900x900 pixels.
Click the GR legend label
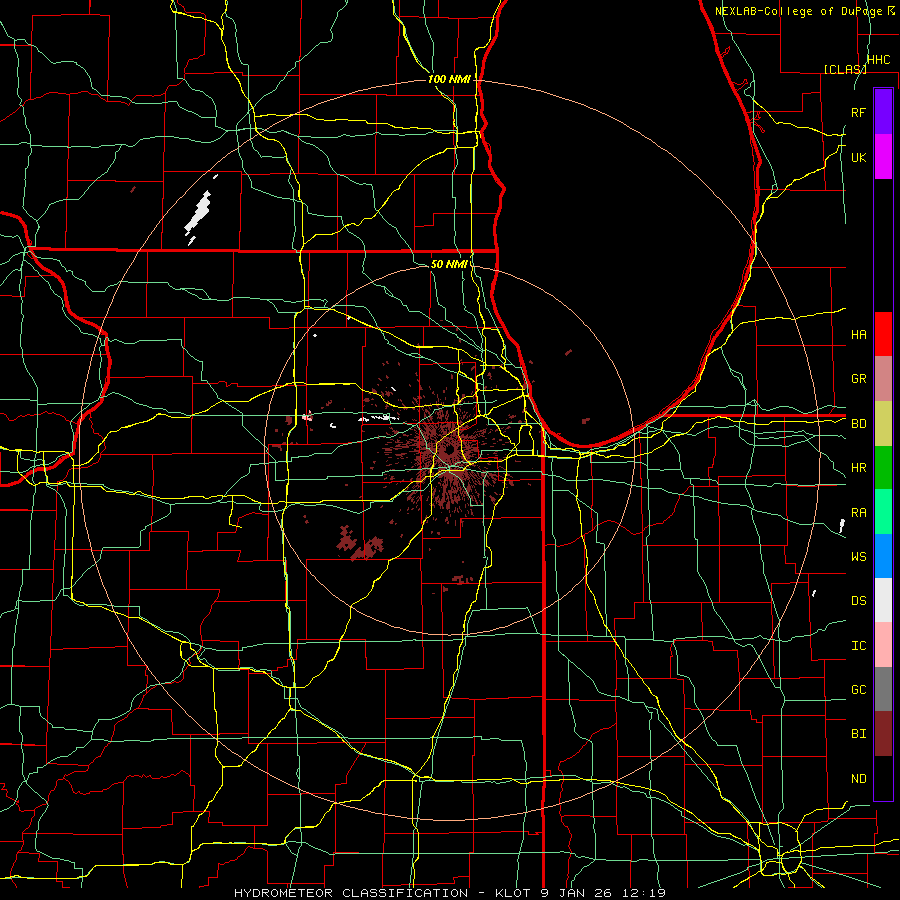pyautogui.click(x=858, y=379)
